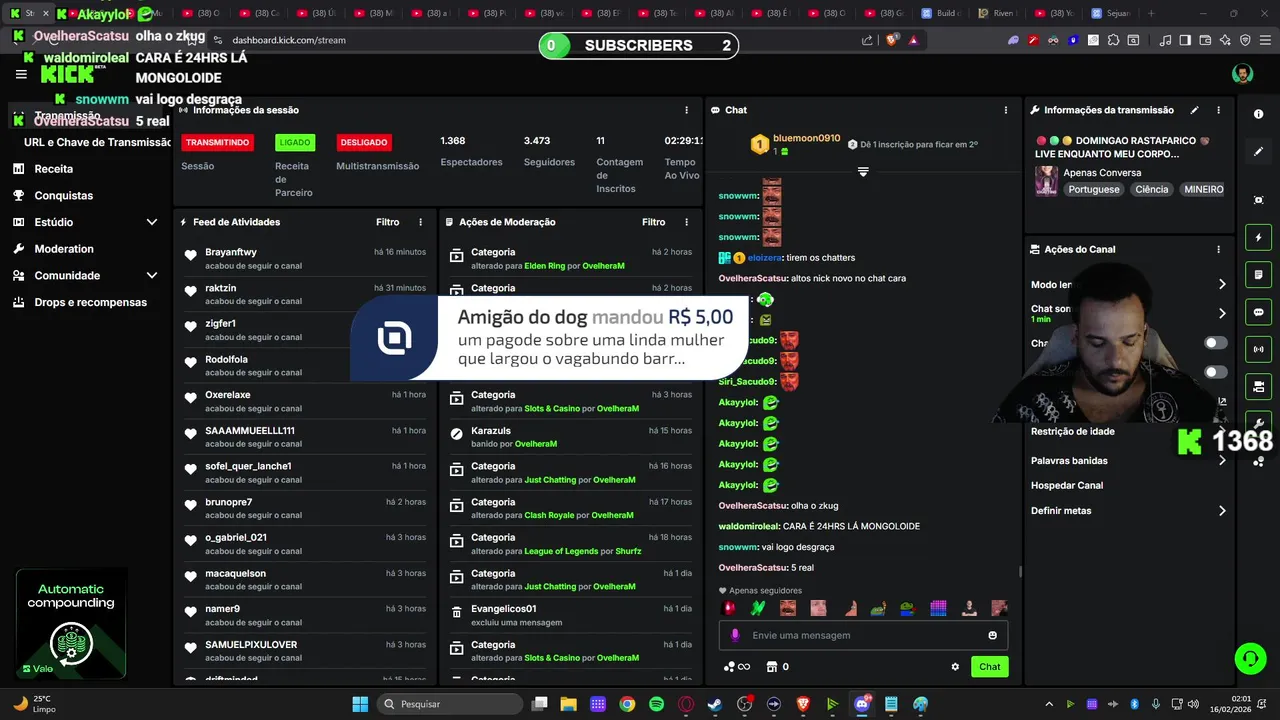Viewport: 1280px width, 720px height.
Task: Click the Brave shield icon in address bar
Action: click(893, 40)
